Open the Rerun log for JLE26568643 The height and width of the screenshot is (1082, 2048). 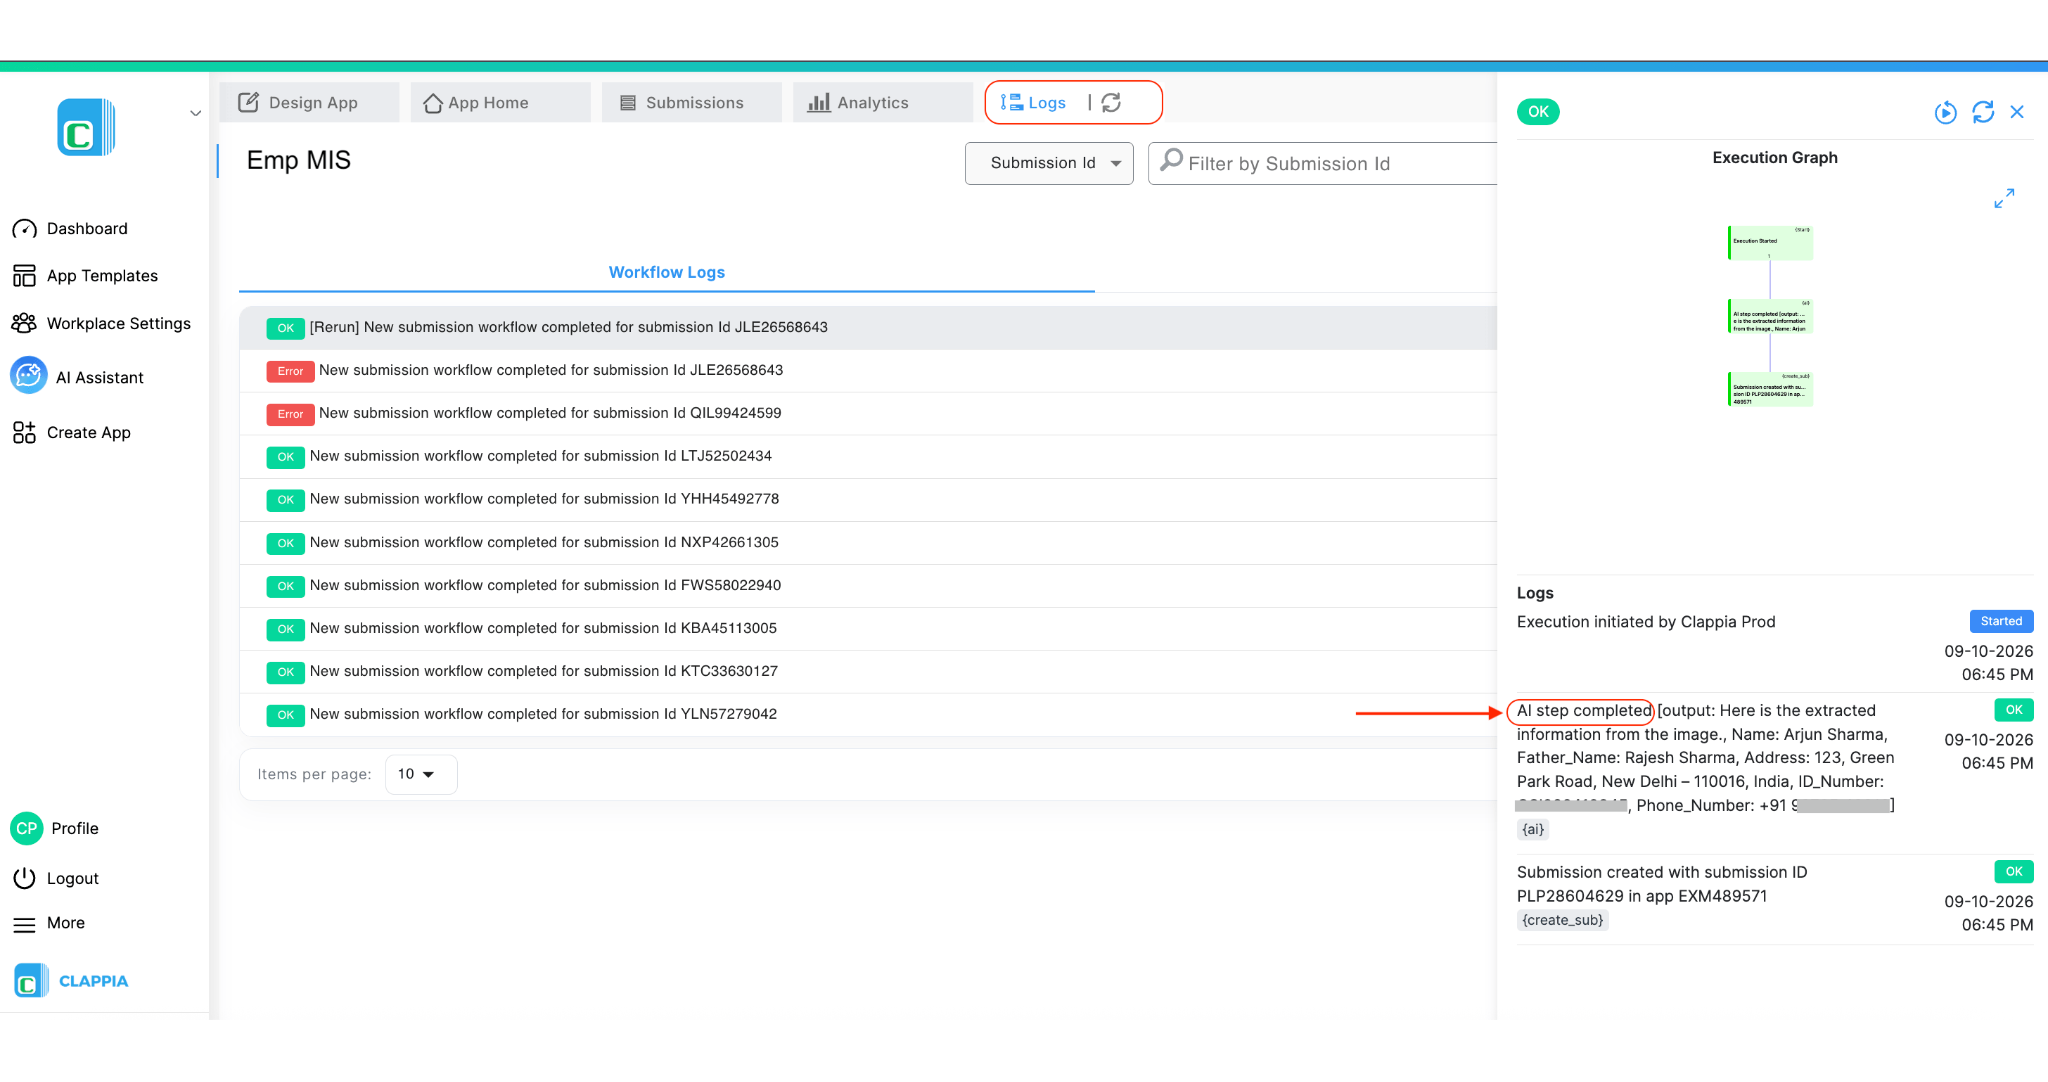click(x=868, y=328)
